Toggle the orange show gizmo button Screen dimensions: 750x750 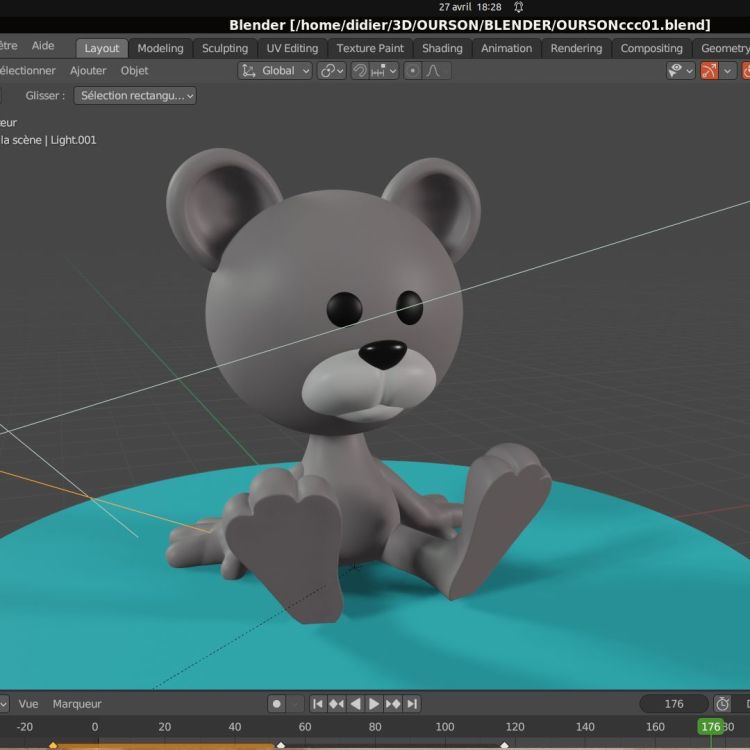click(709, 71)
